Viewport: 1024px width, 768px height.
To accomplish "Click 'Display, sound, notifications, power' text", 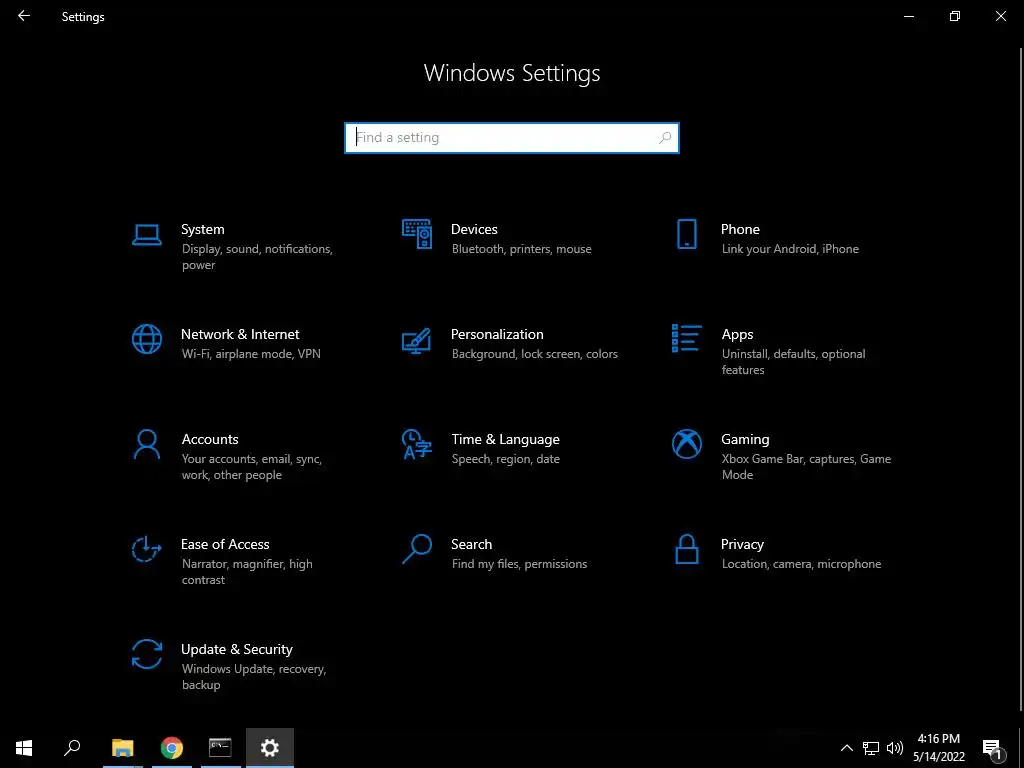I will click(x=257, y=257).
